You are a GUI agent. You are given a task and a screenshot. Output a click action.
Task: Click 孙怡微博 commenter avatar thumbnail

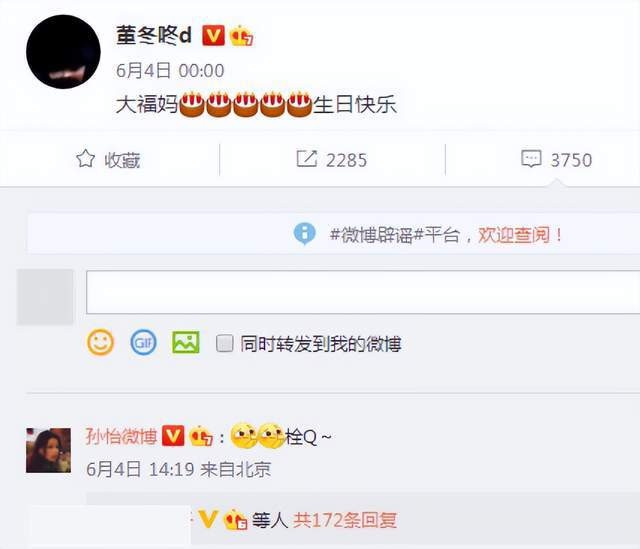49,450
